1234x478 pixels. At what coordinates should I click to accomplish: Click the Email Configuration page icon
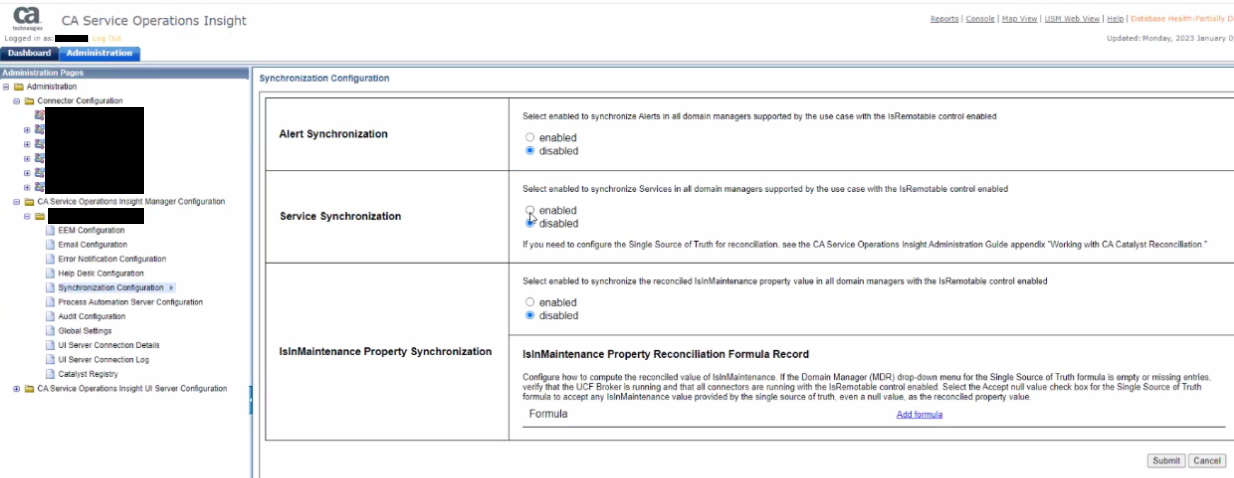coord(50,245)
